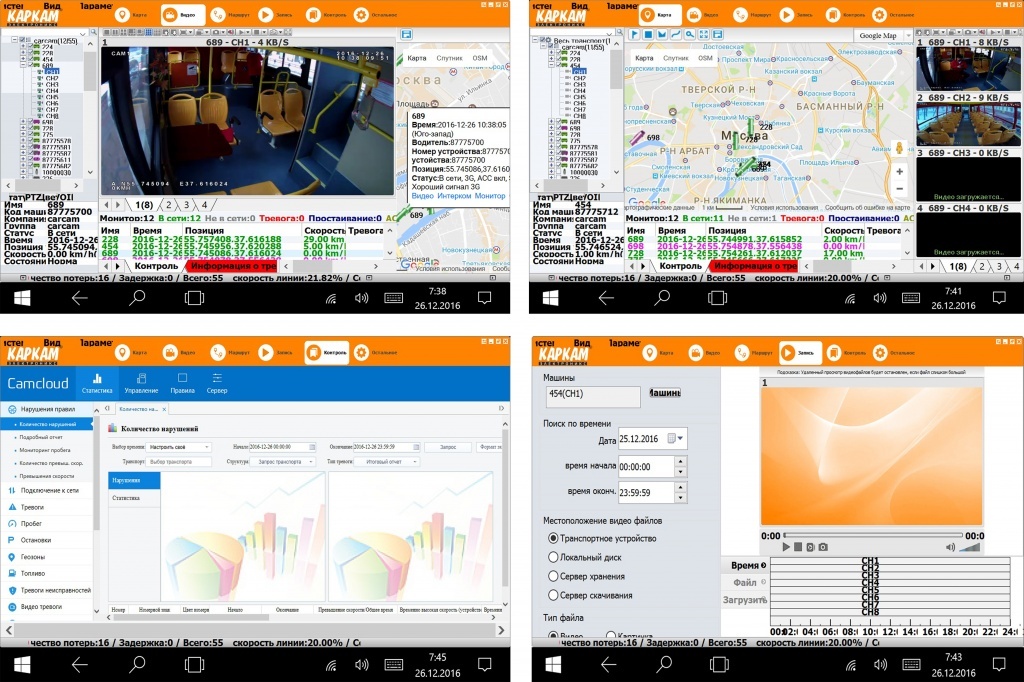This screenshot has height=682, width=1024.
Task: Click the Street View pegman on the map
Action: (899, 148)
